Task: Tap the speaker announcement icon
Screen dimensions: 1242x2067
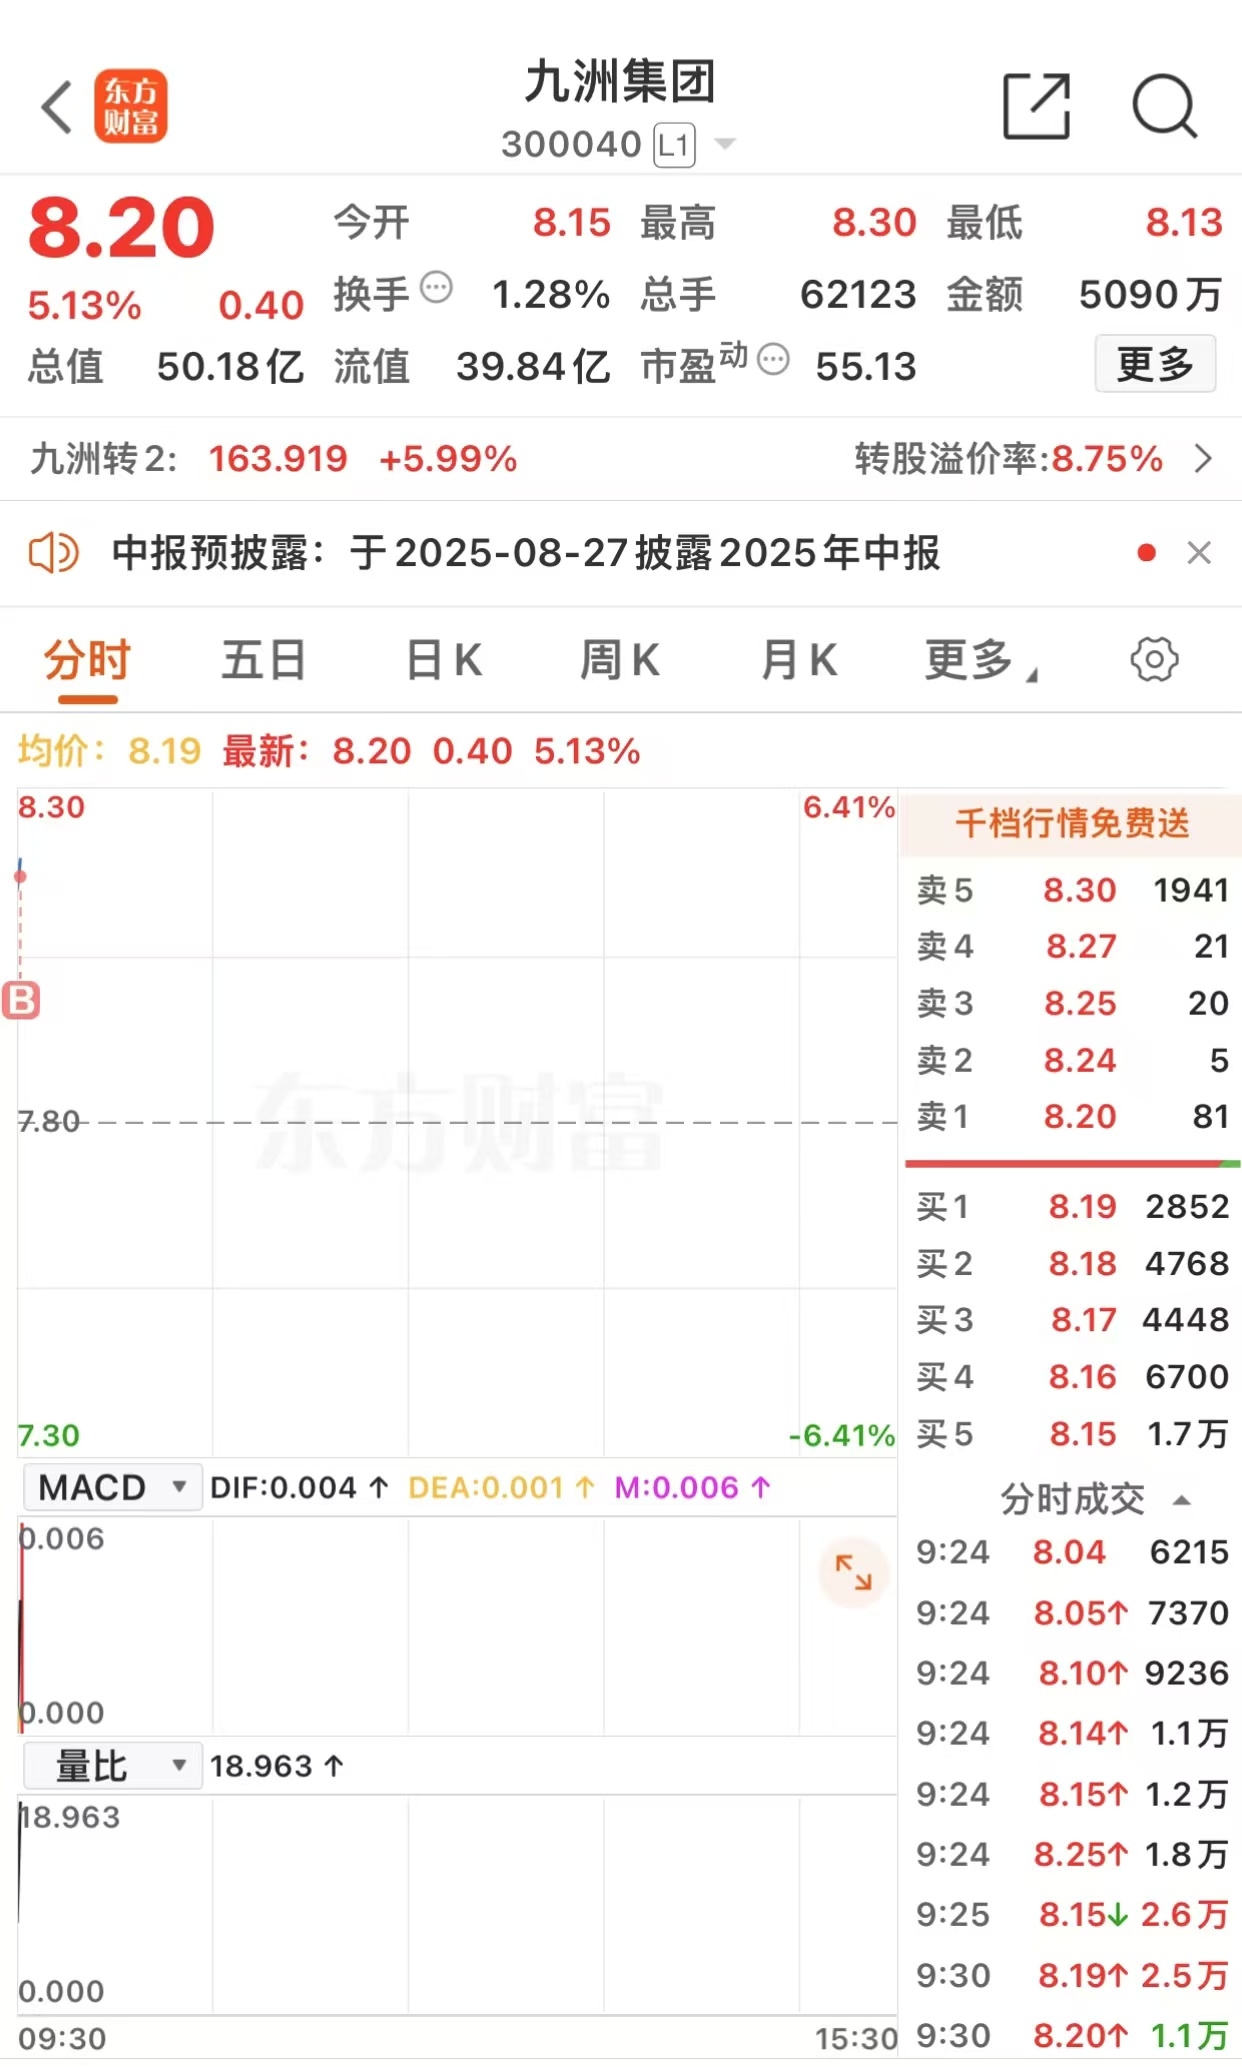Action: pos(54,552)
